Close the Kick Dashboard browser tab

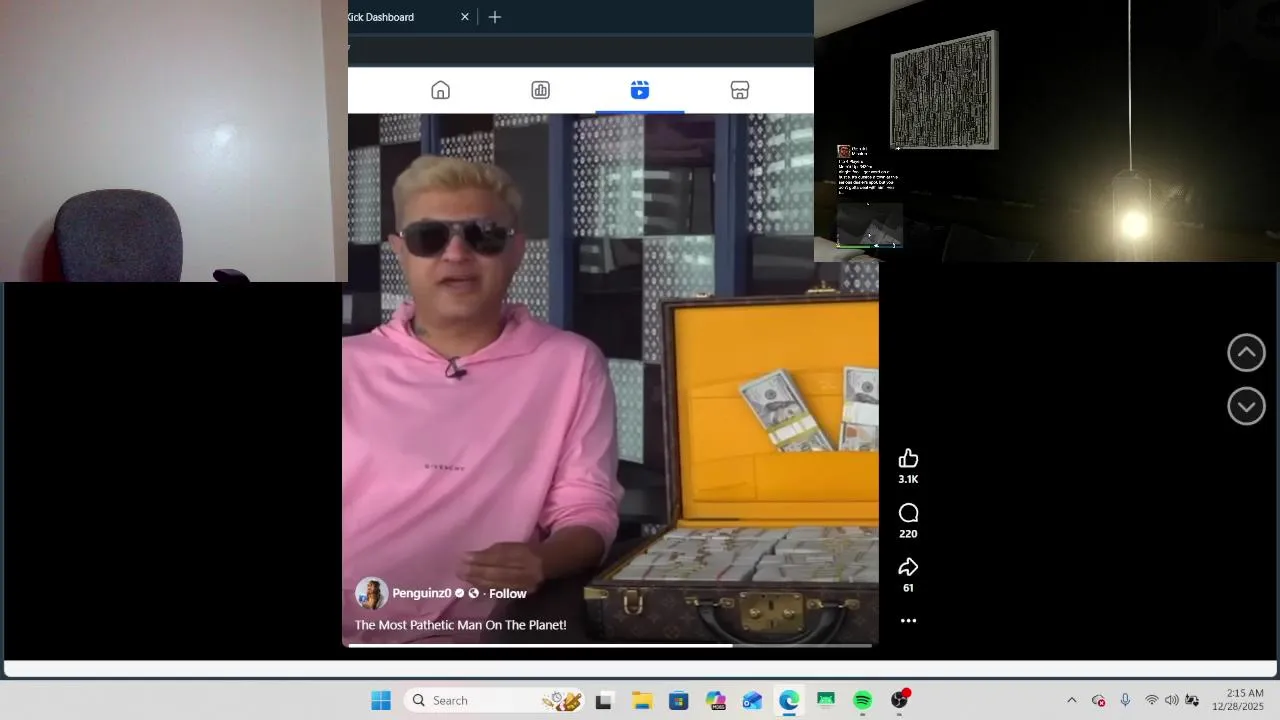pyautogui.click(x=464, y=17)
